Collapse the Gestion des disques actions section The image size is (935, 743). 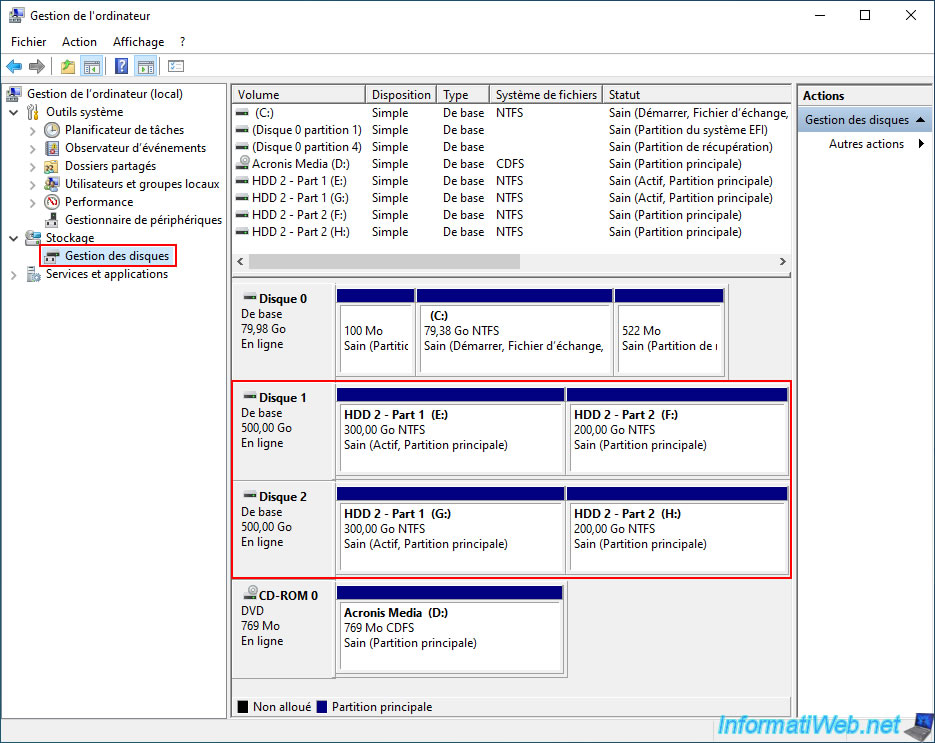[919, 120]
